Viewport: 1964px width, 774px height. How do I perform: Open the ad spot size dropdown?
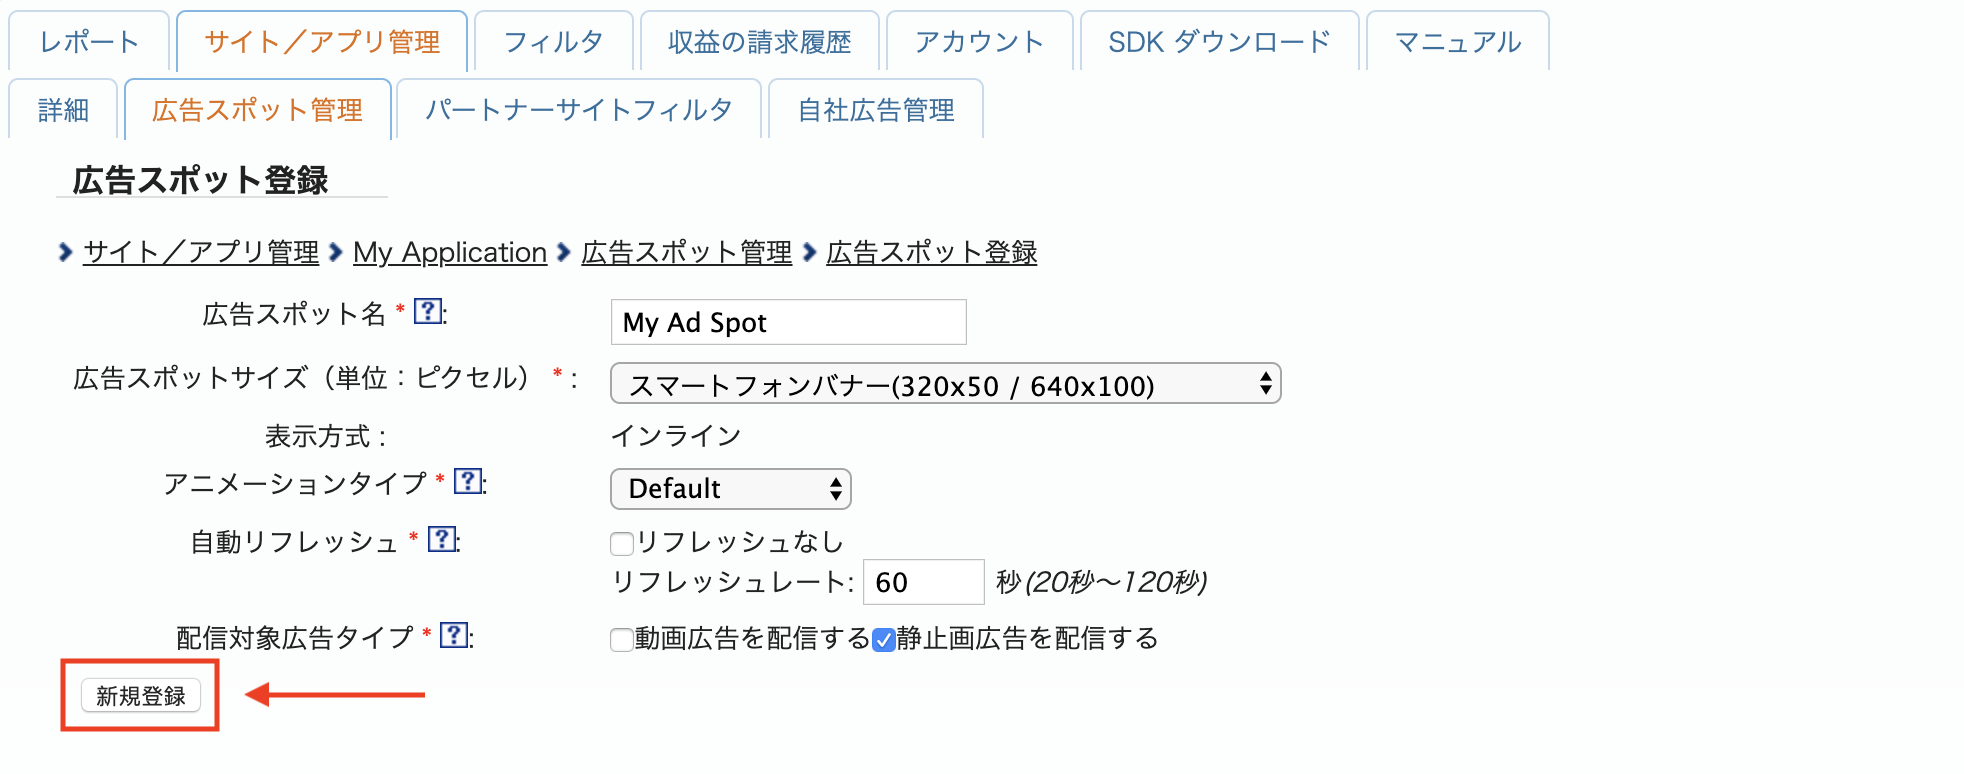pos(944,384)
